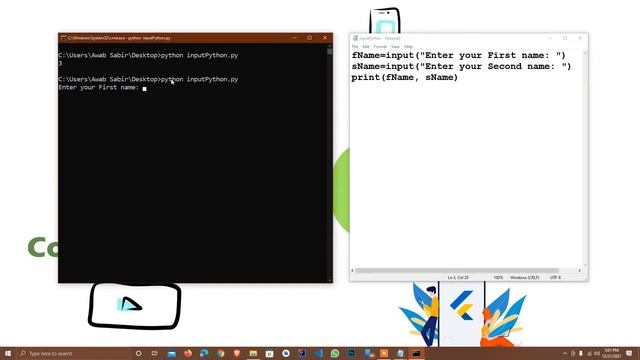This screenshot has height=360, width=640.
Task: Open the Action Center notifications icon
Action: tap(629, 353)
